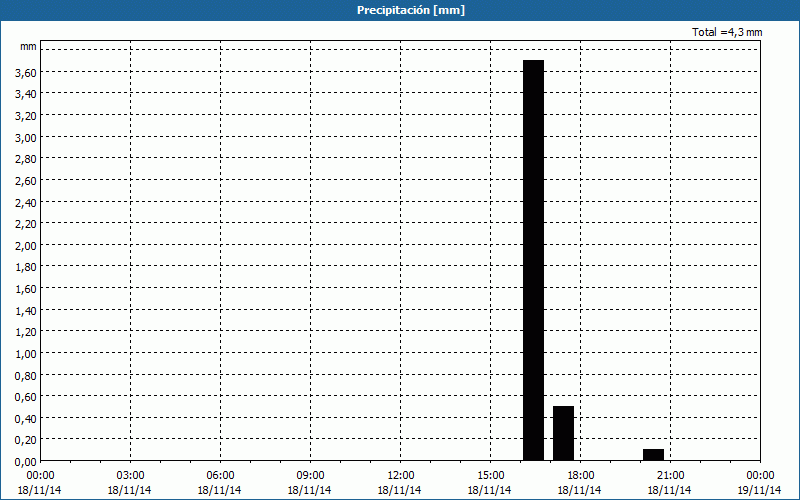Click the '1,20' y-axis value
The width and height of the screenshot is (800, 500).
26,332
